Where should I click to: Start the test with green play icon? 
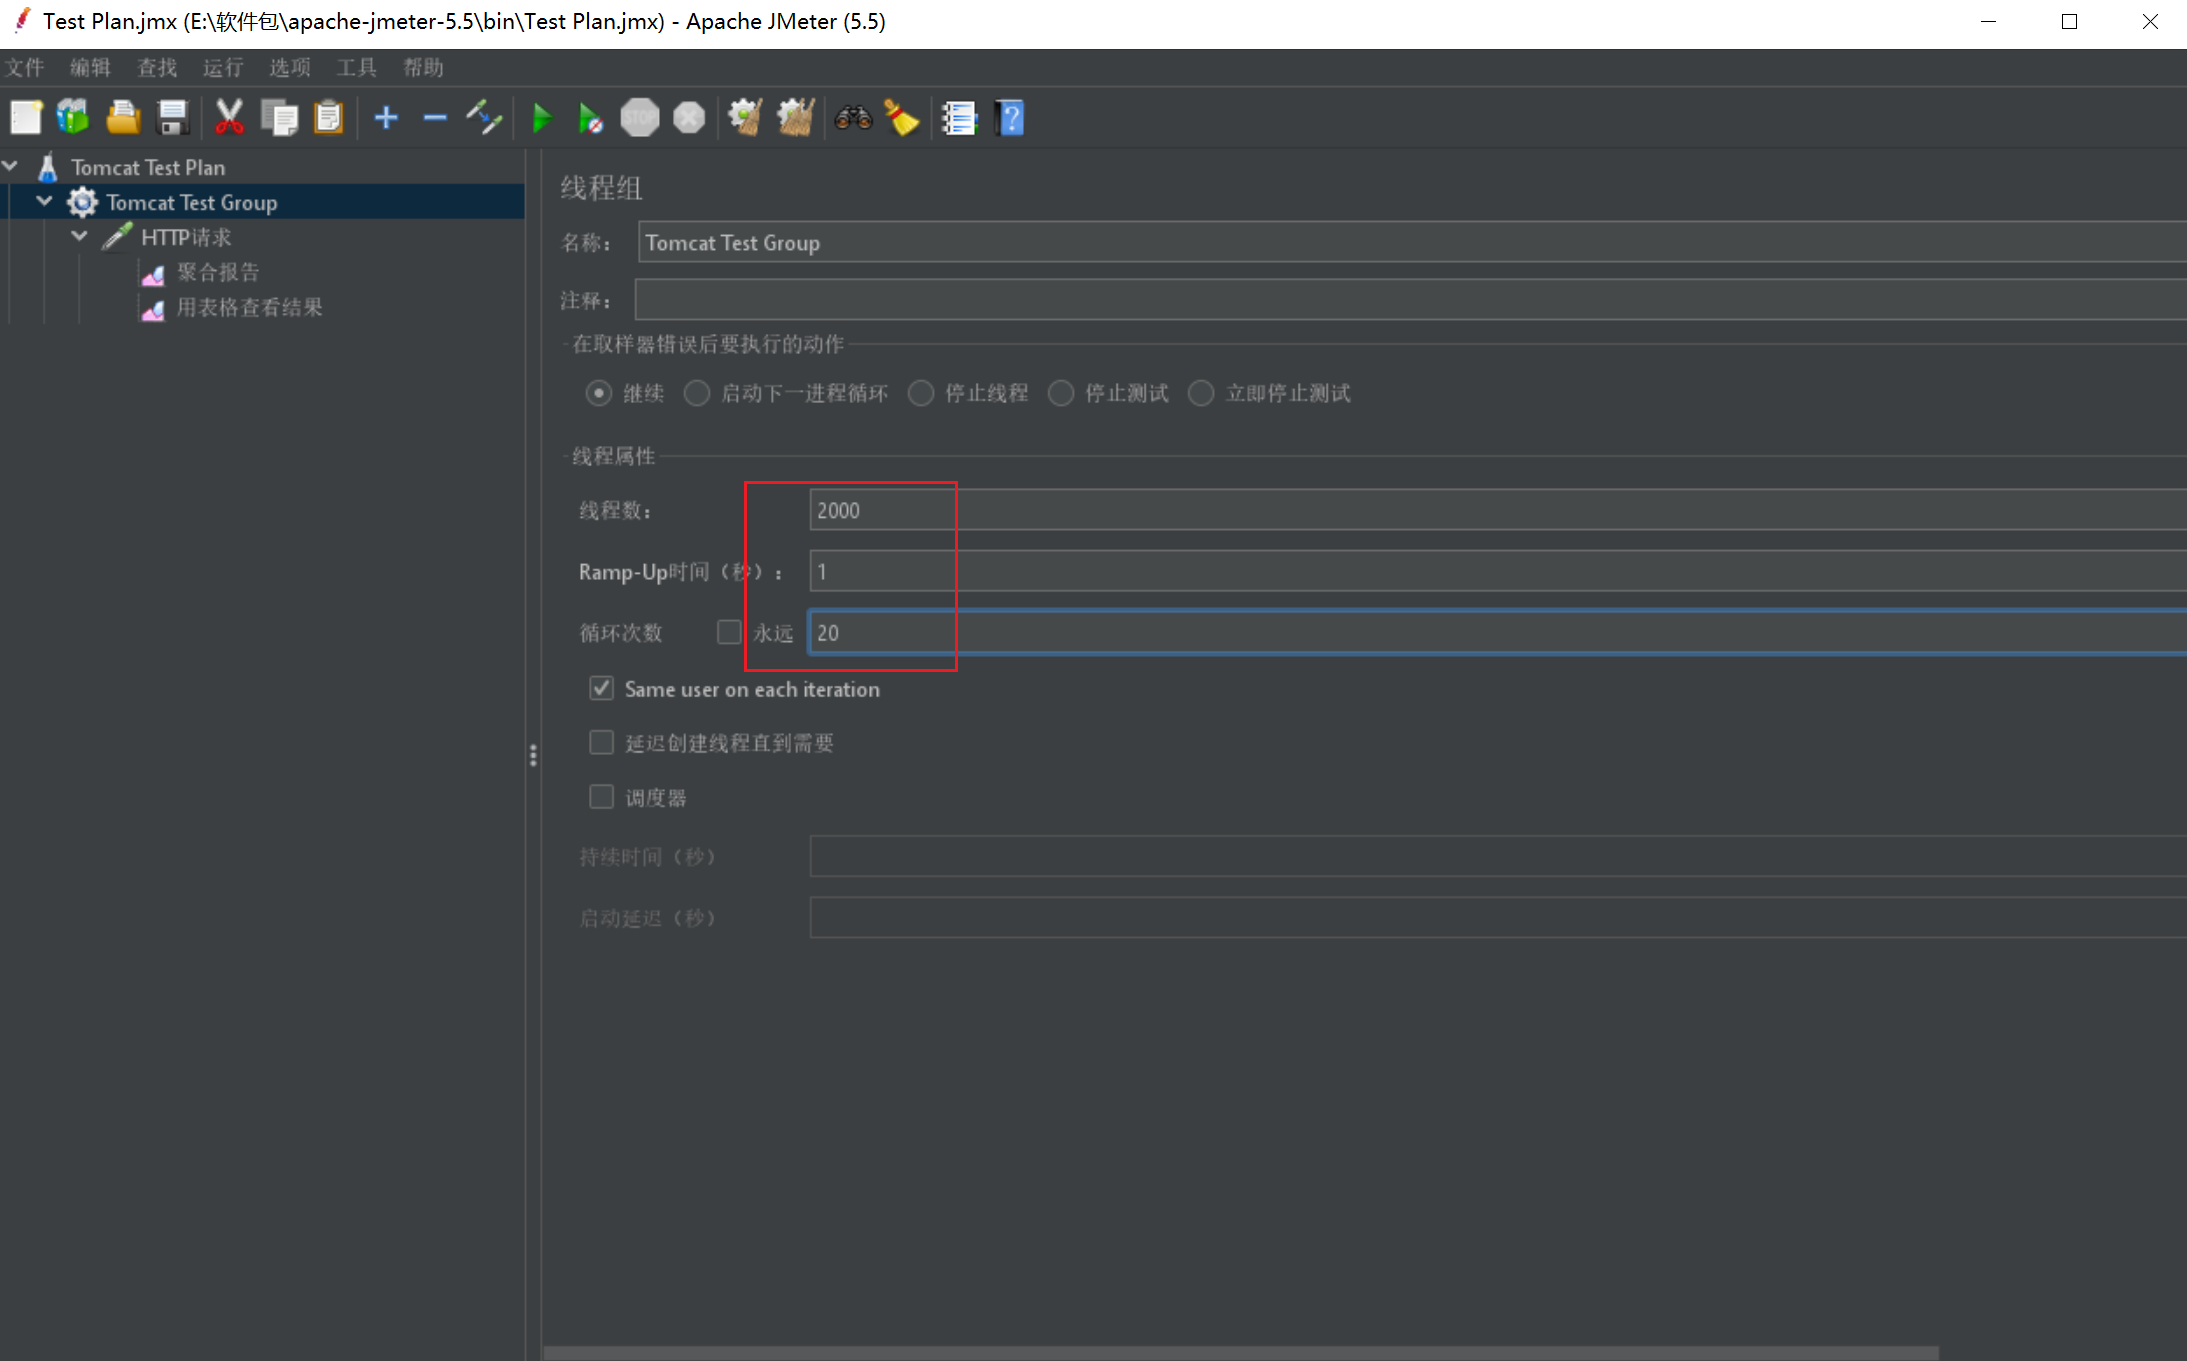[x=542, y=118]
